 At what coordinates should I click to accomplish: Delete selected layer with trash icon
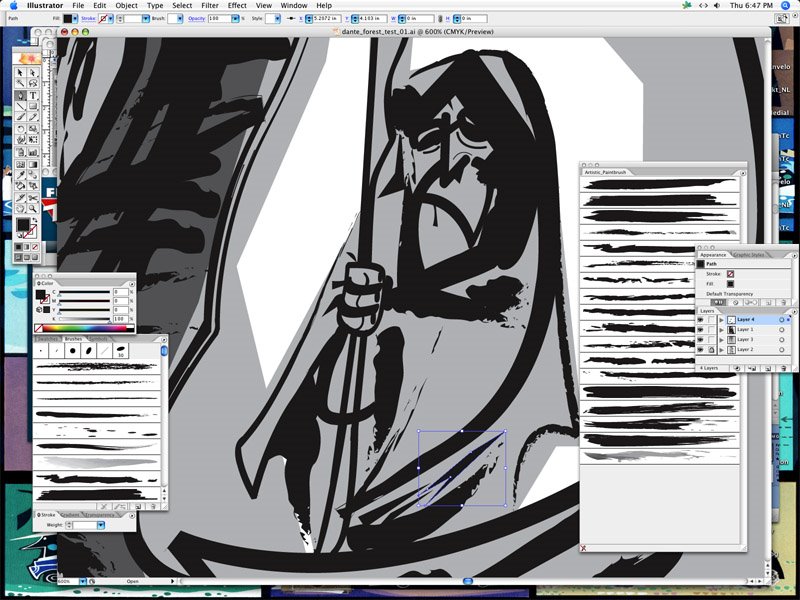pos(784,368)
